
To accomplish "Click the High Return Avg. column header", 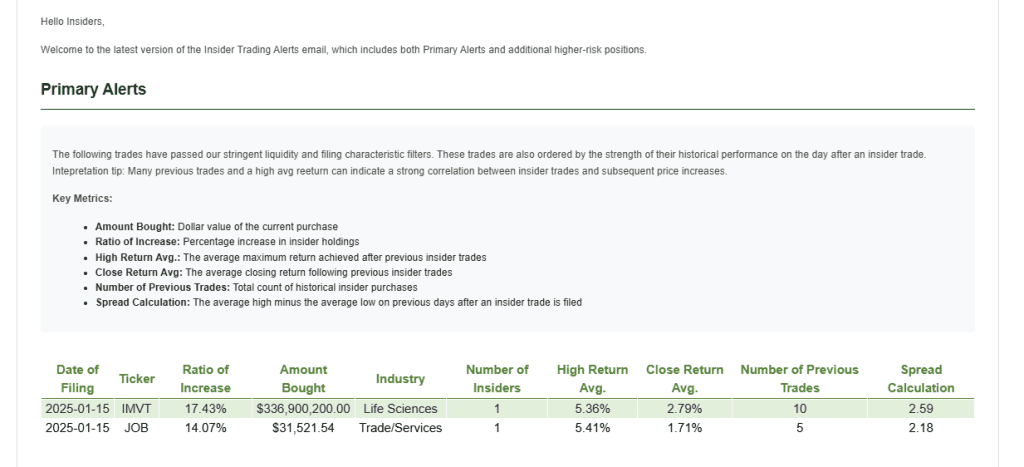I will pos(592,379).
